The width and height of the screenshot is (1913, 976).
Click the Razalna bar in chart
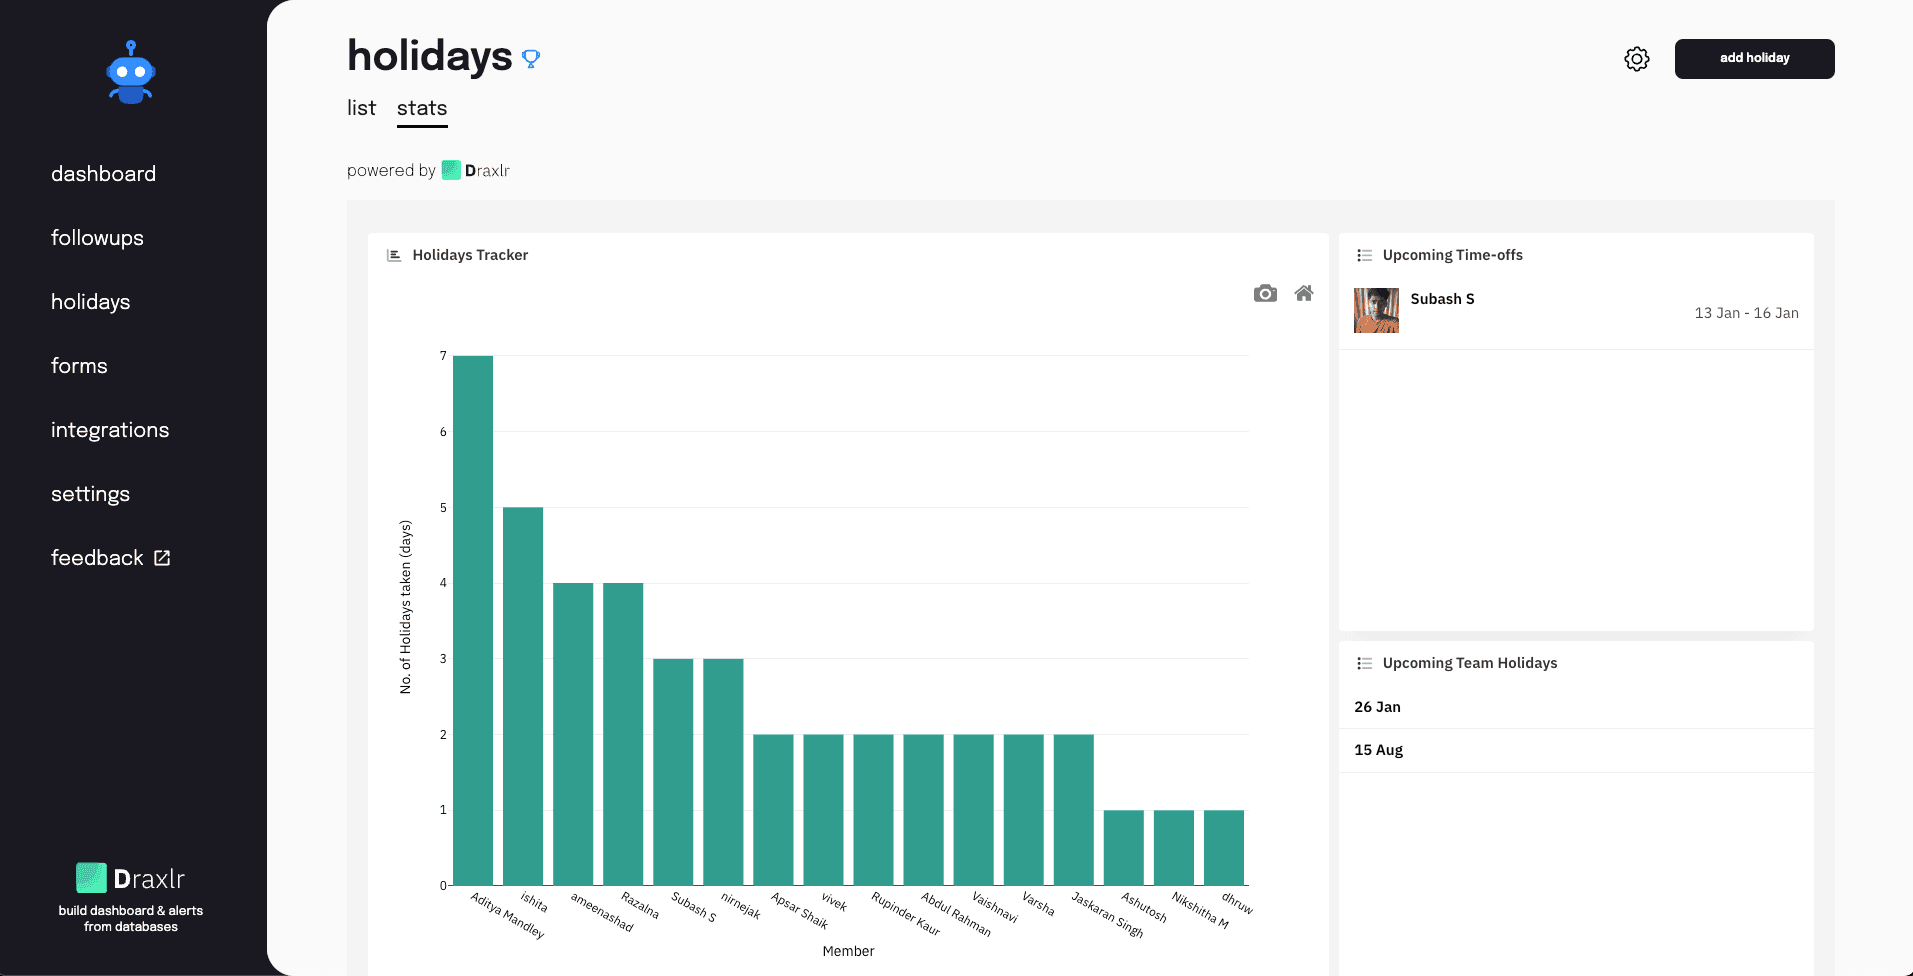point(623,734)
